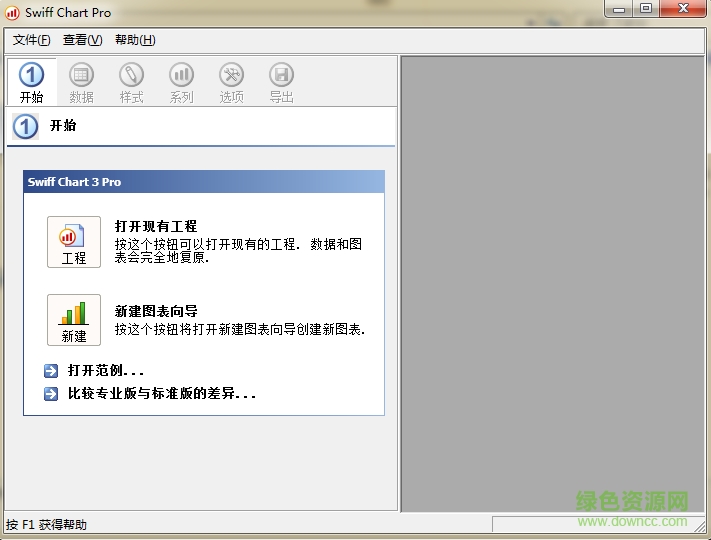Close the Swiff Chart Pro window
Image resolution: width=711 pixels, height=540 pixels.
tap(683, 9)
